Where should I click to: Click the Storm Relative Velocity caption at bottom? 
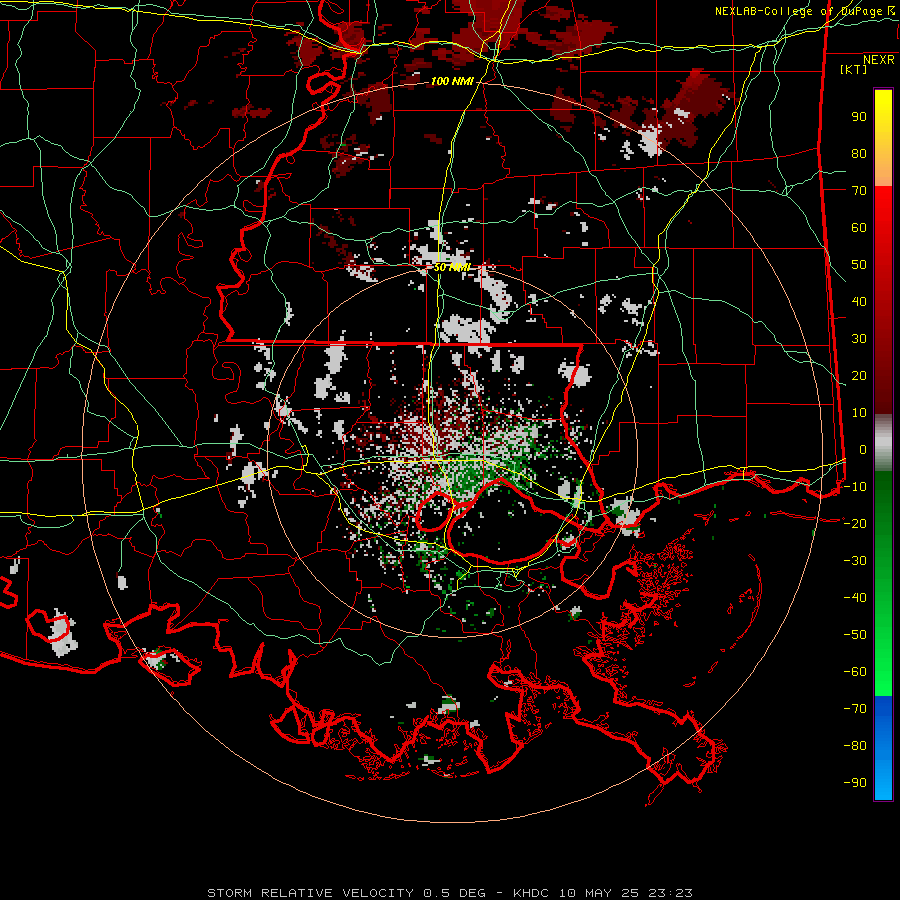[449, 893]
